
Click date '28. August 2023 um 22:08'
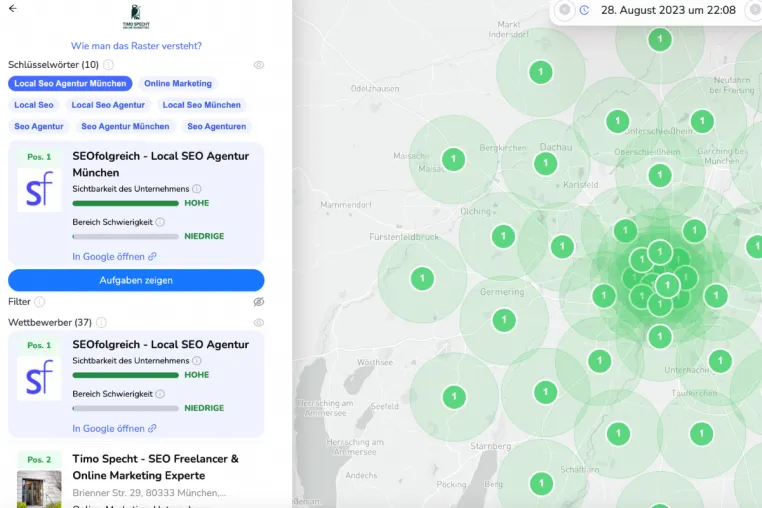[x=668, y=10]
